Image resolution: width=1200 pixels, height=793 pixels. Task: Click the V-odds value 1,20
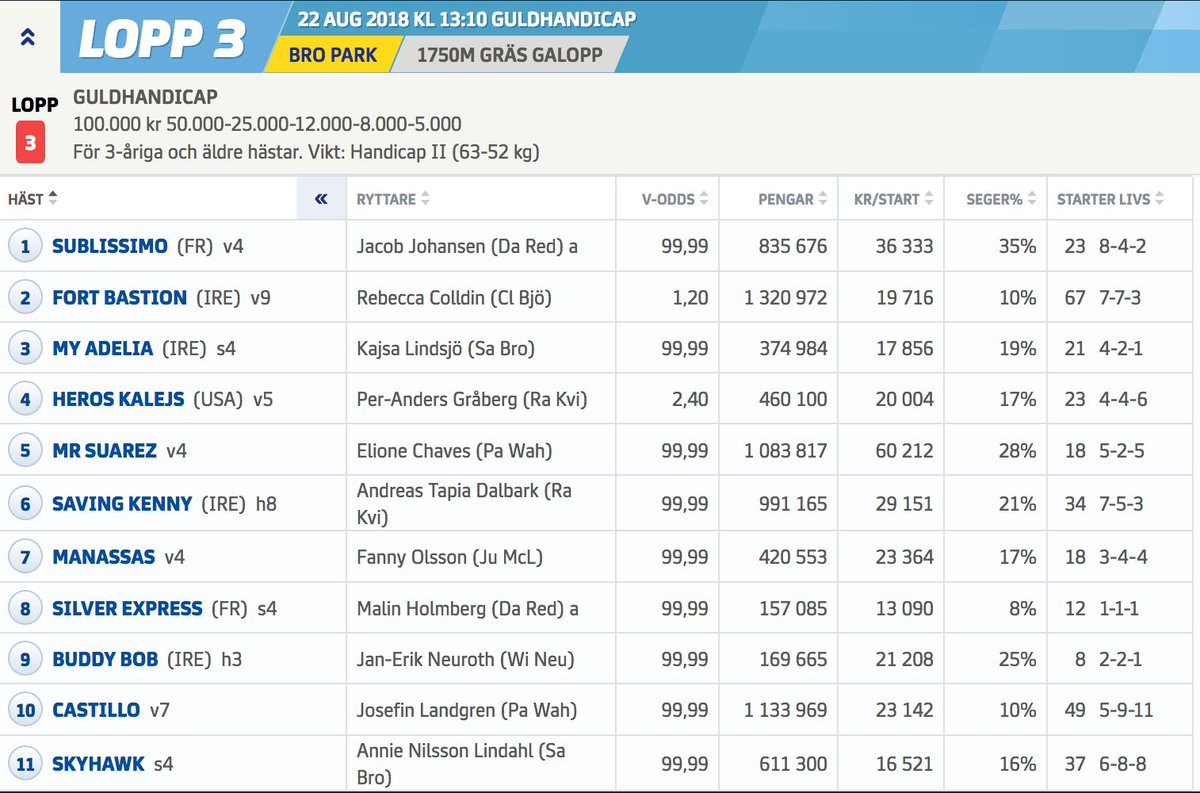point(691,297)
